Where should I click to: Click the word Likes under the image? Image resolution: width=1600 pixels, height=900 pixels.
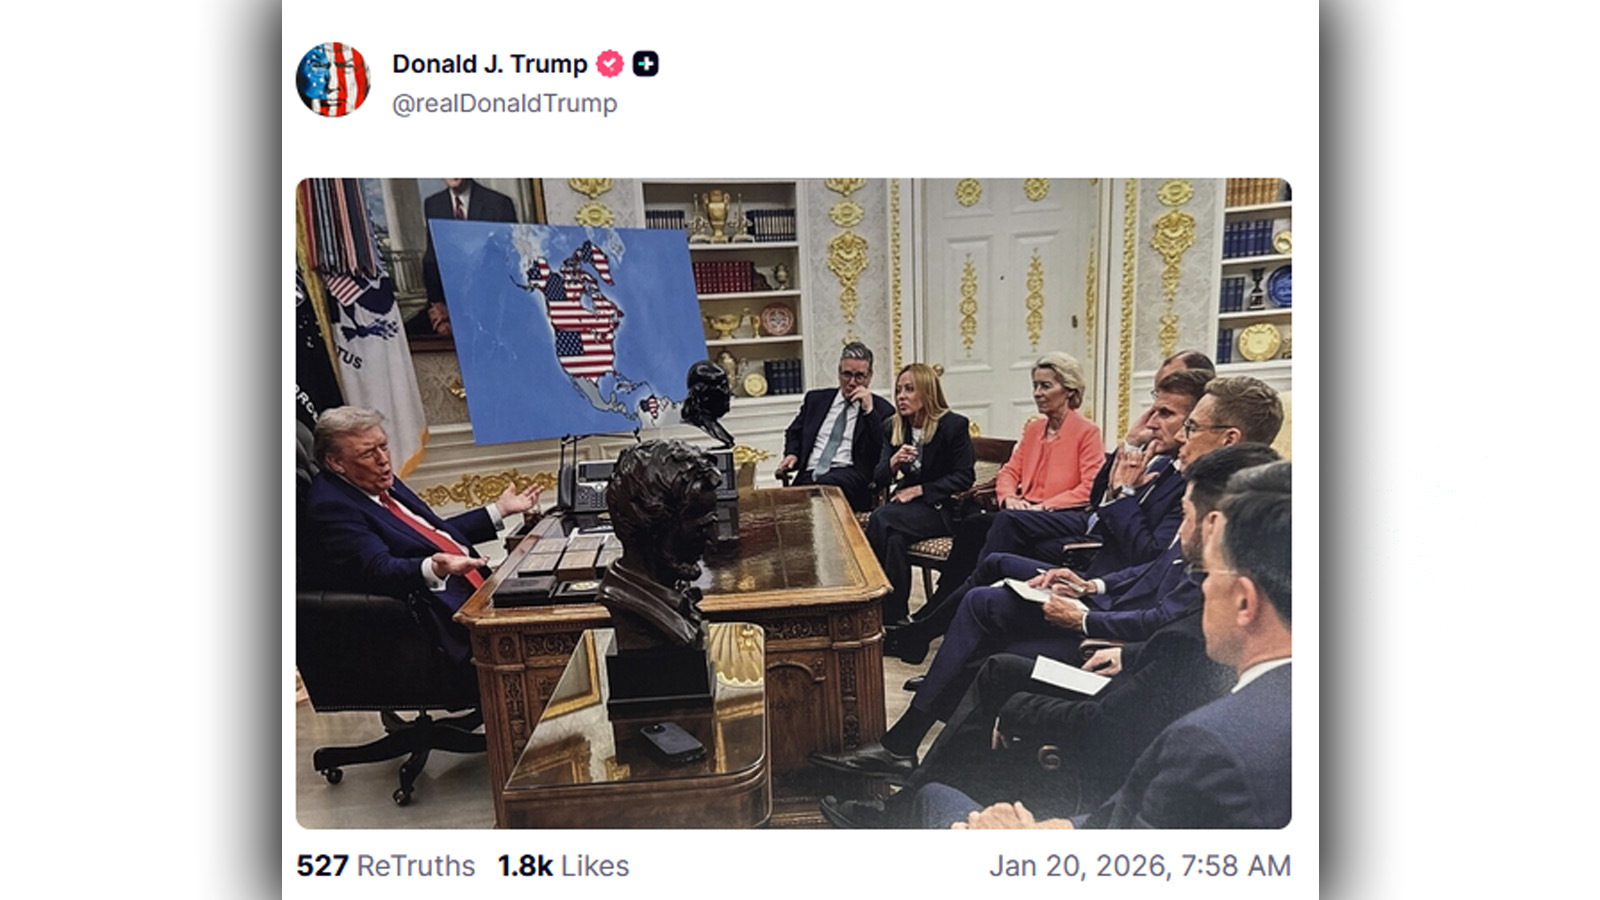click(595, 865)
